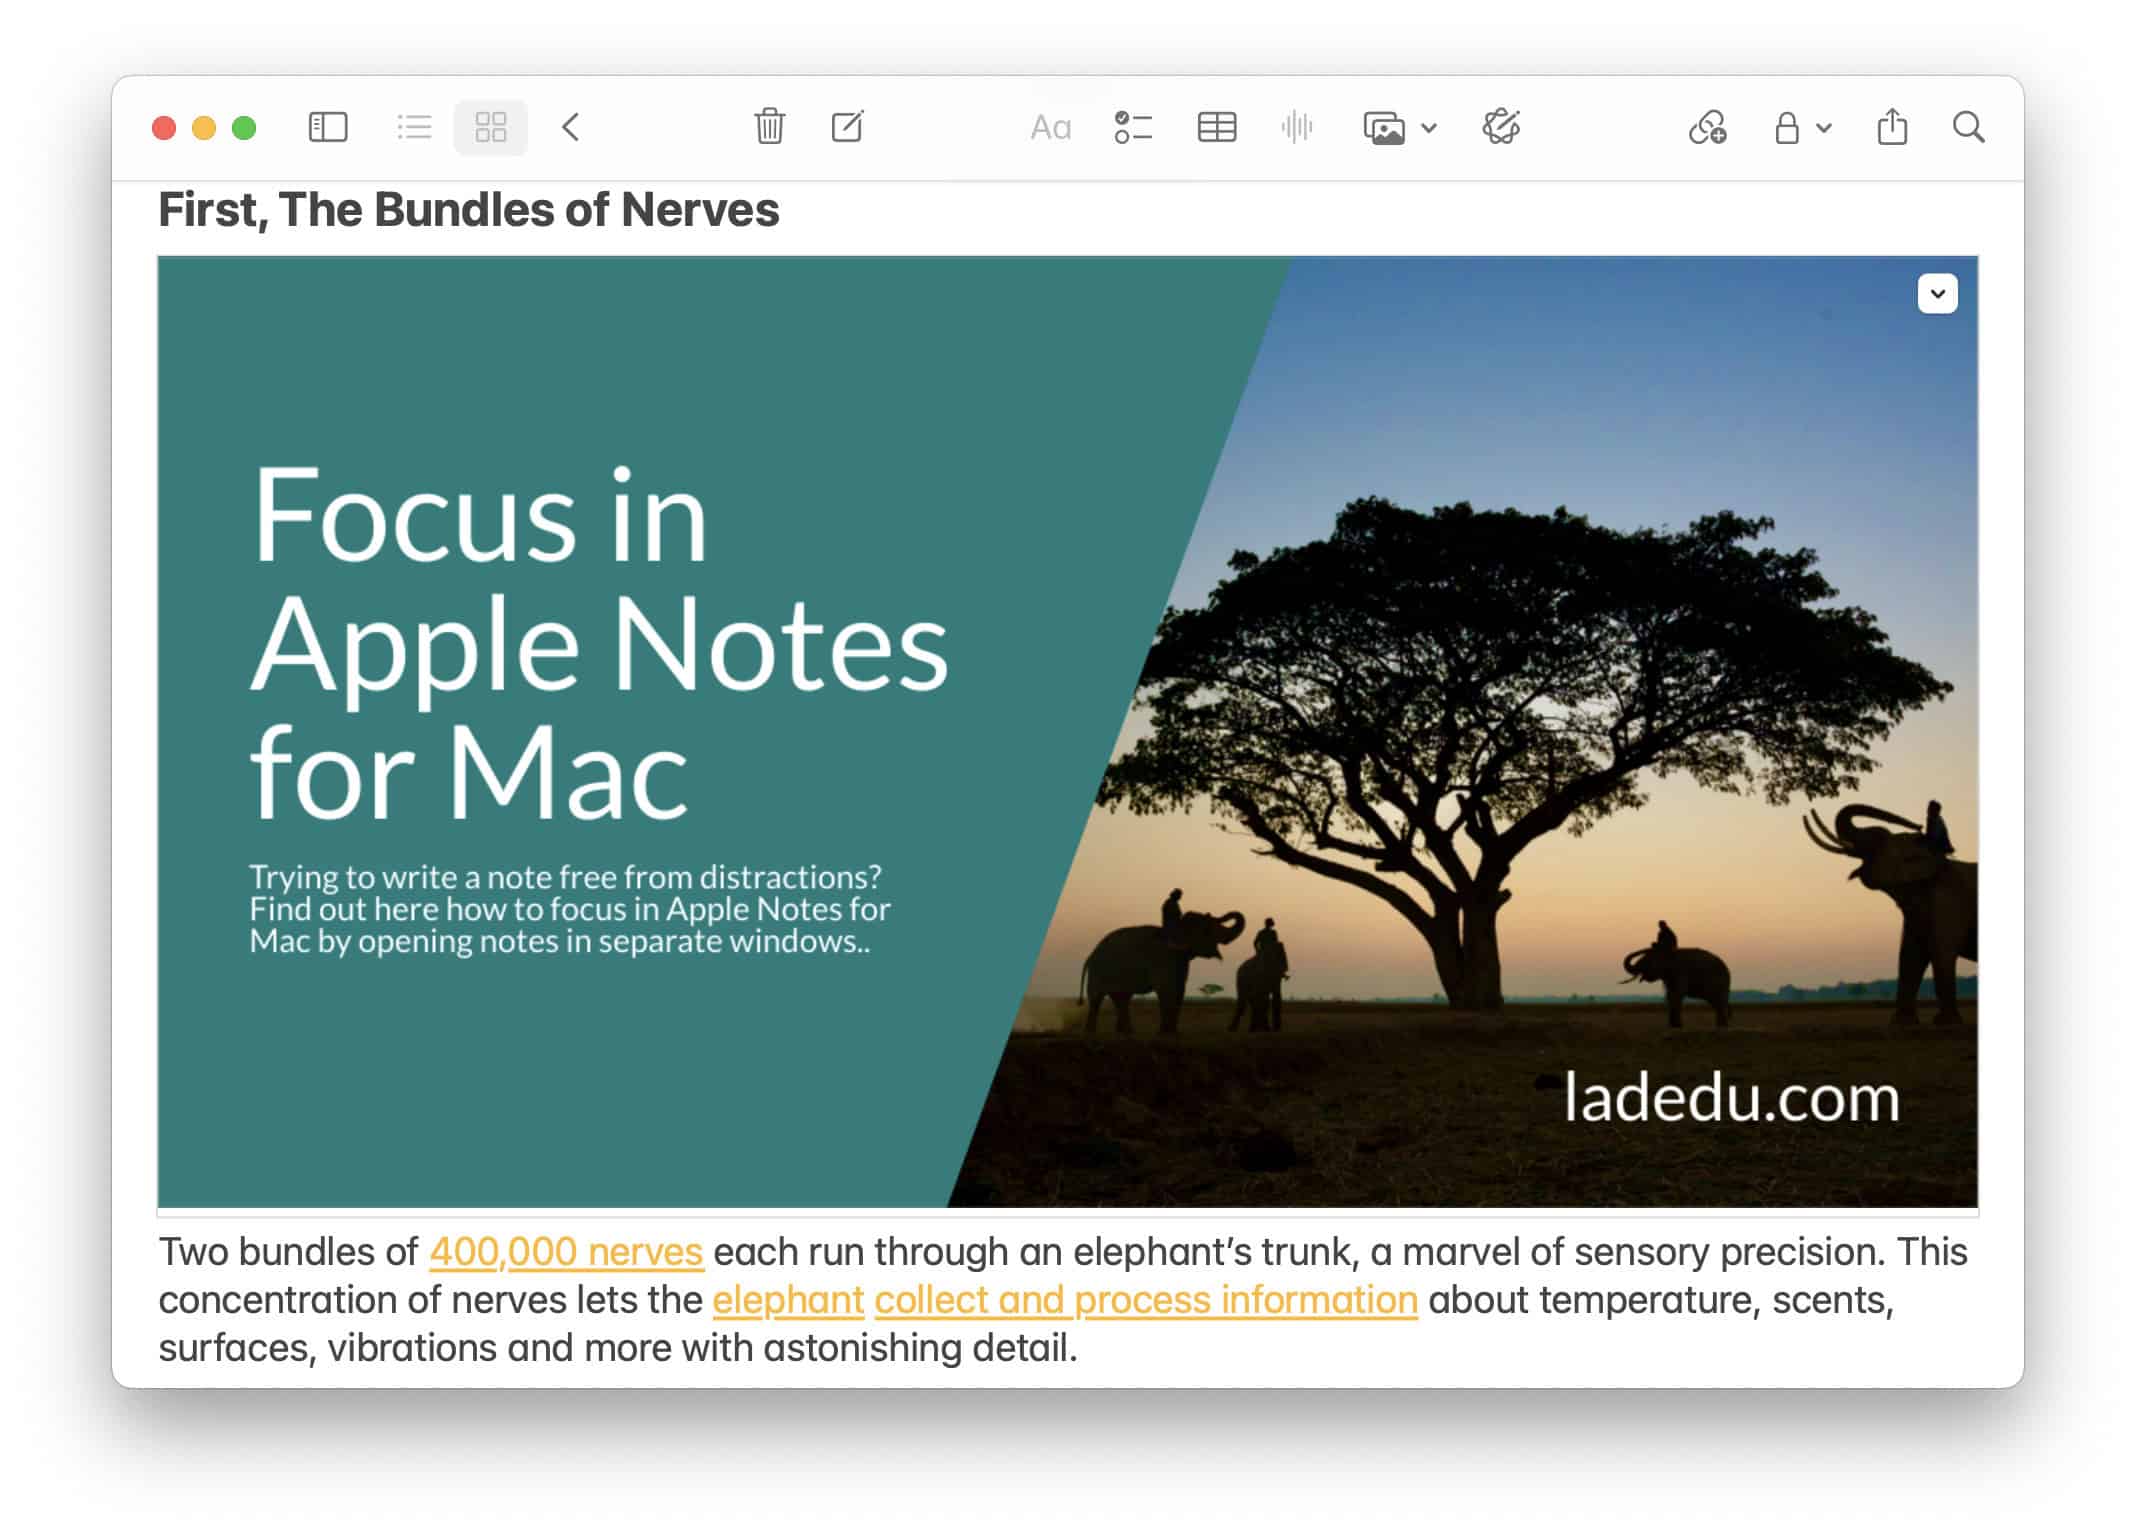Follow the collect and process information link
The width and height of the screenshot is (2136, 1536).
click(1144, 1299)
